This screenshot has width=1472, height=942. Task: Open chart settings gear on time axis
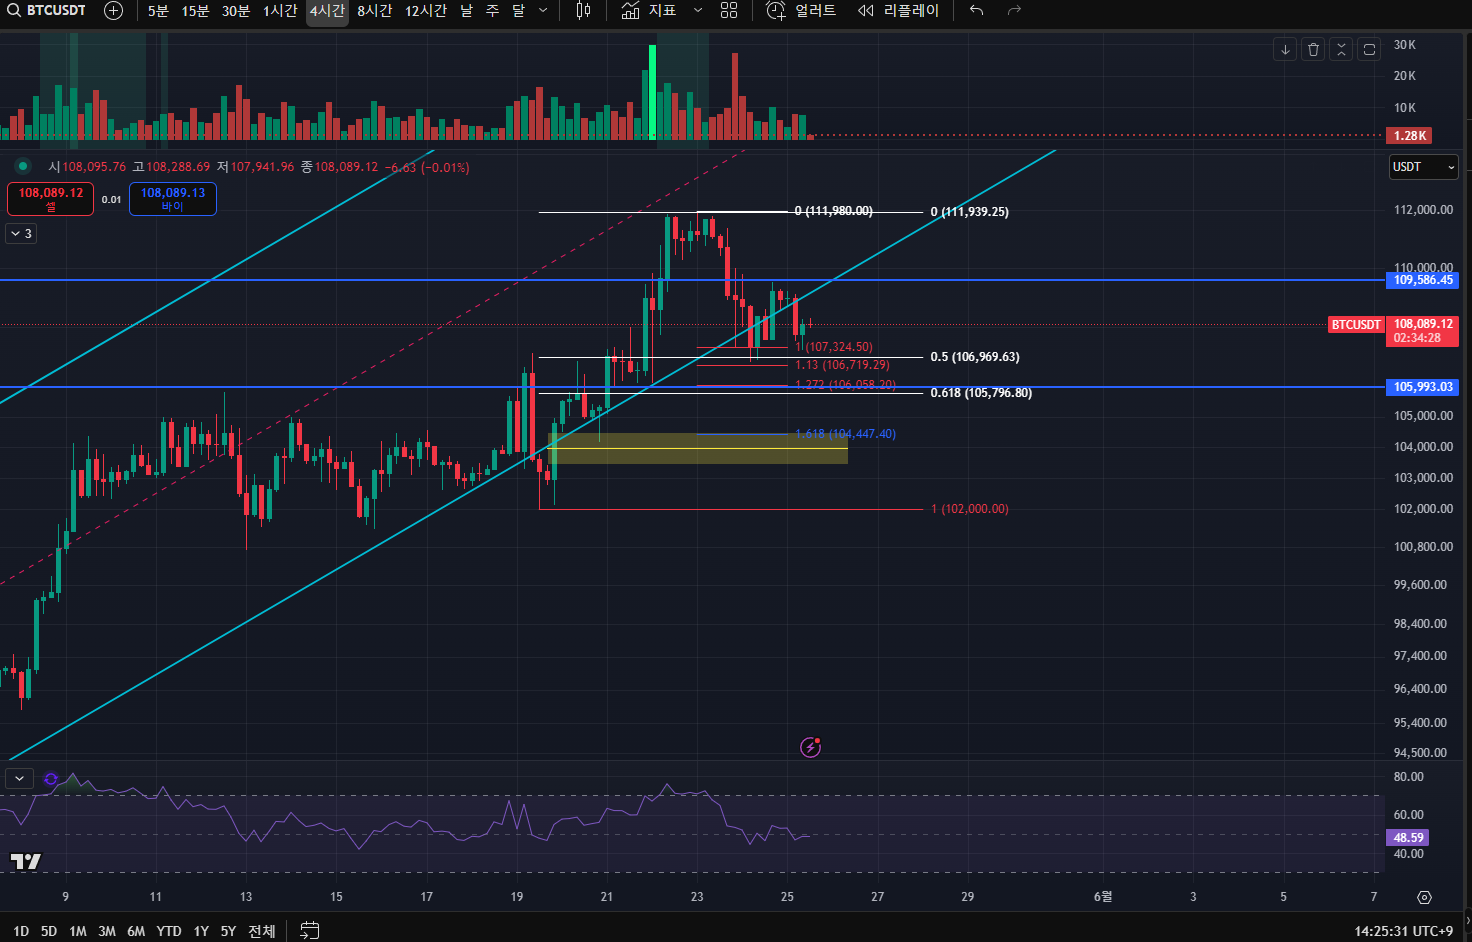[x=1424, y=897]
